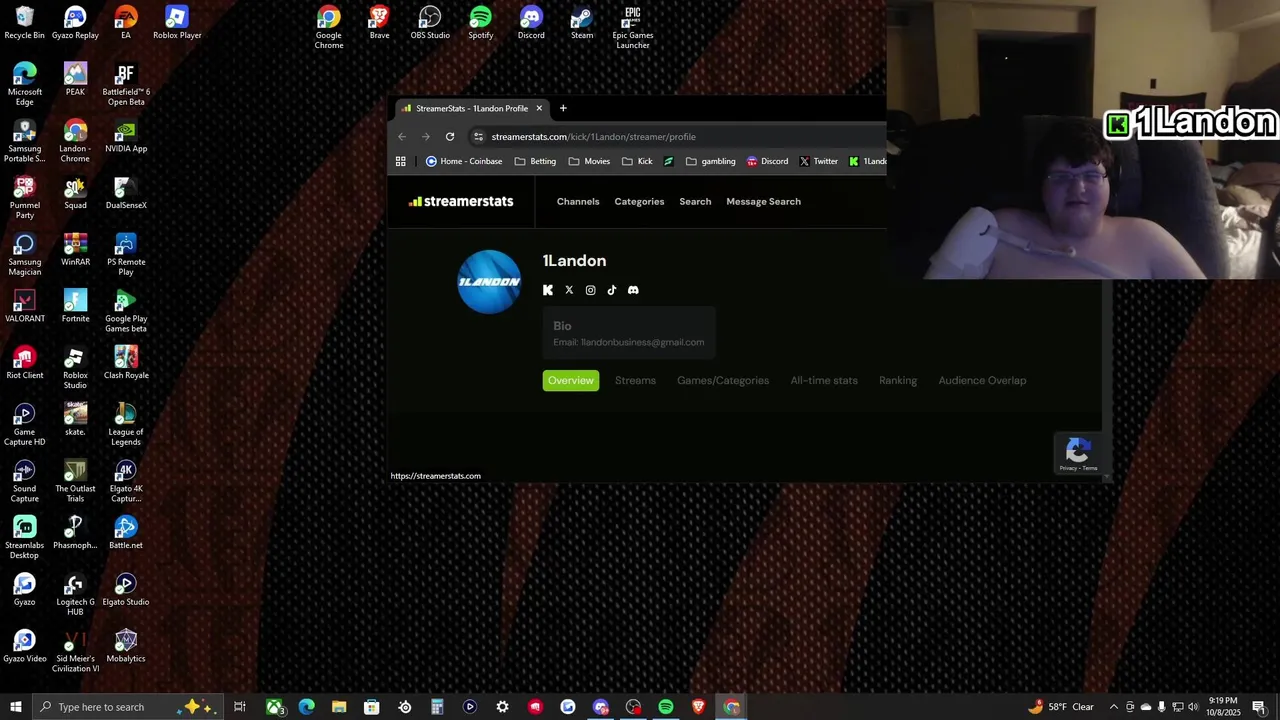Open the League of Legends desktop icon
The width and height of the screenshot is (1280, 720).
coord(126,425)
